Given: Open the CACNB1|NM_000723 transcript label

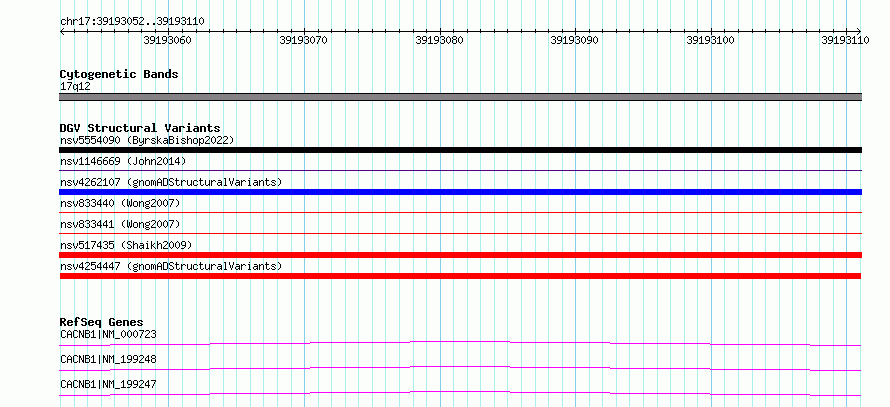Looking at the screenshot, I should click(108, 334).
